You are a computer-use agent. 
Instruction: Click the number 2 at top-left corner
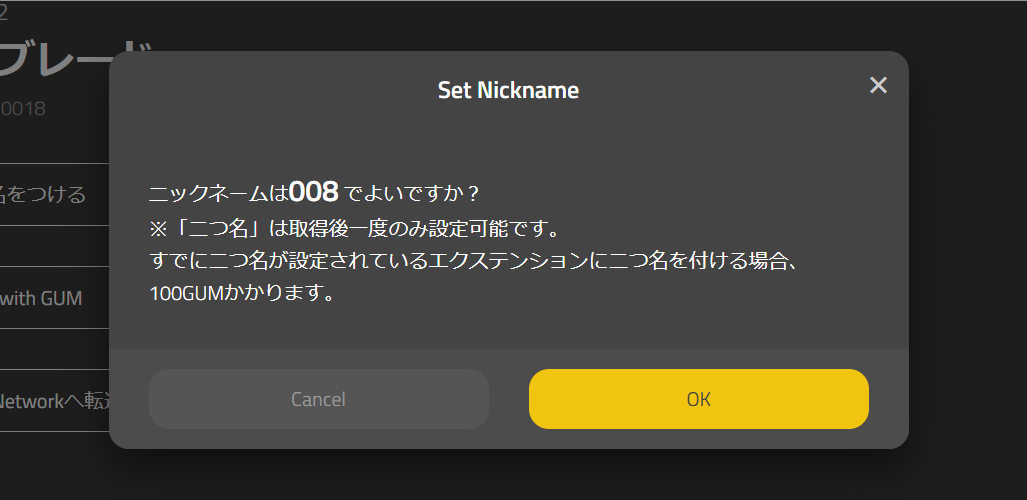pos(5,13)
